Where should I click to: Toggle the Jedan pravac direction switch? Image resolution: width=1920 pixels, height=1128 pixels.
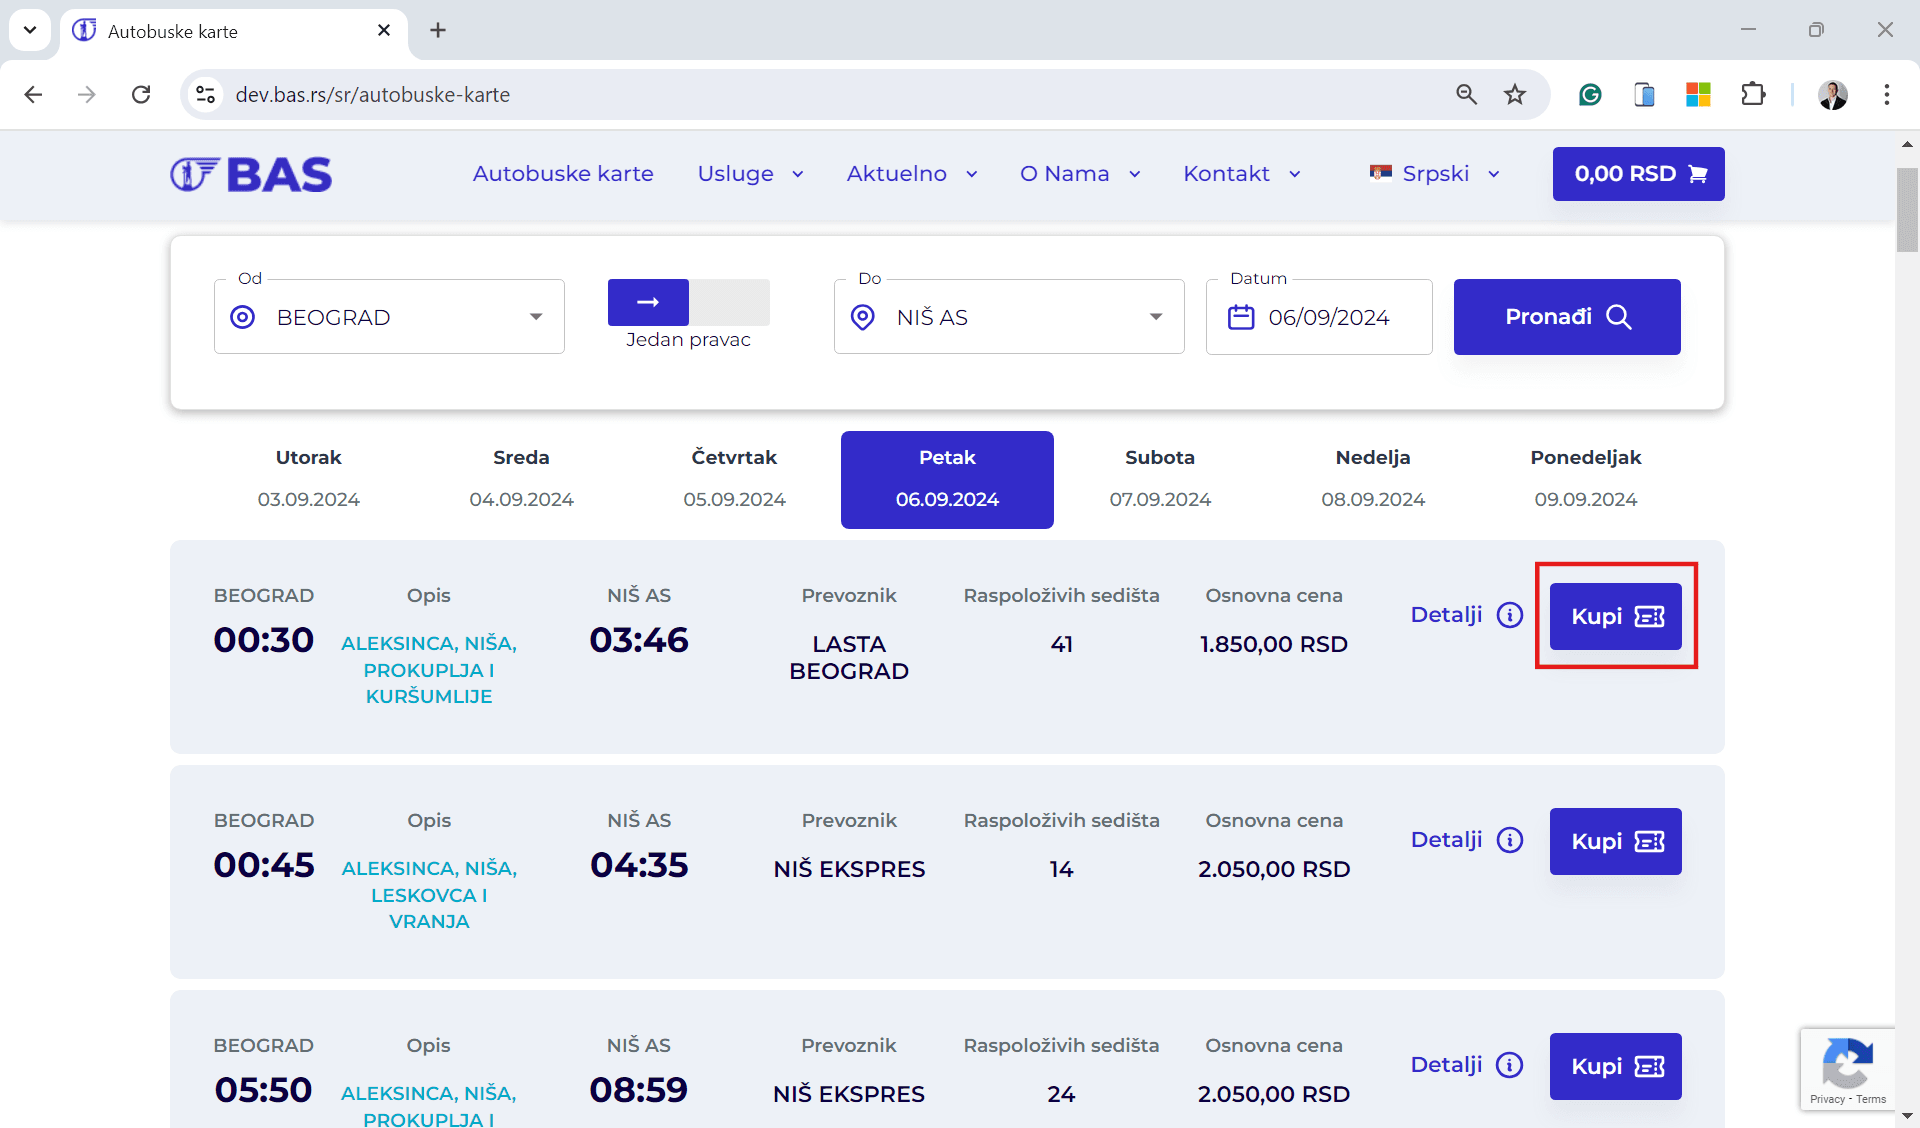coord(688,302)
